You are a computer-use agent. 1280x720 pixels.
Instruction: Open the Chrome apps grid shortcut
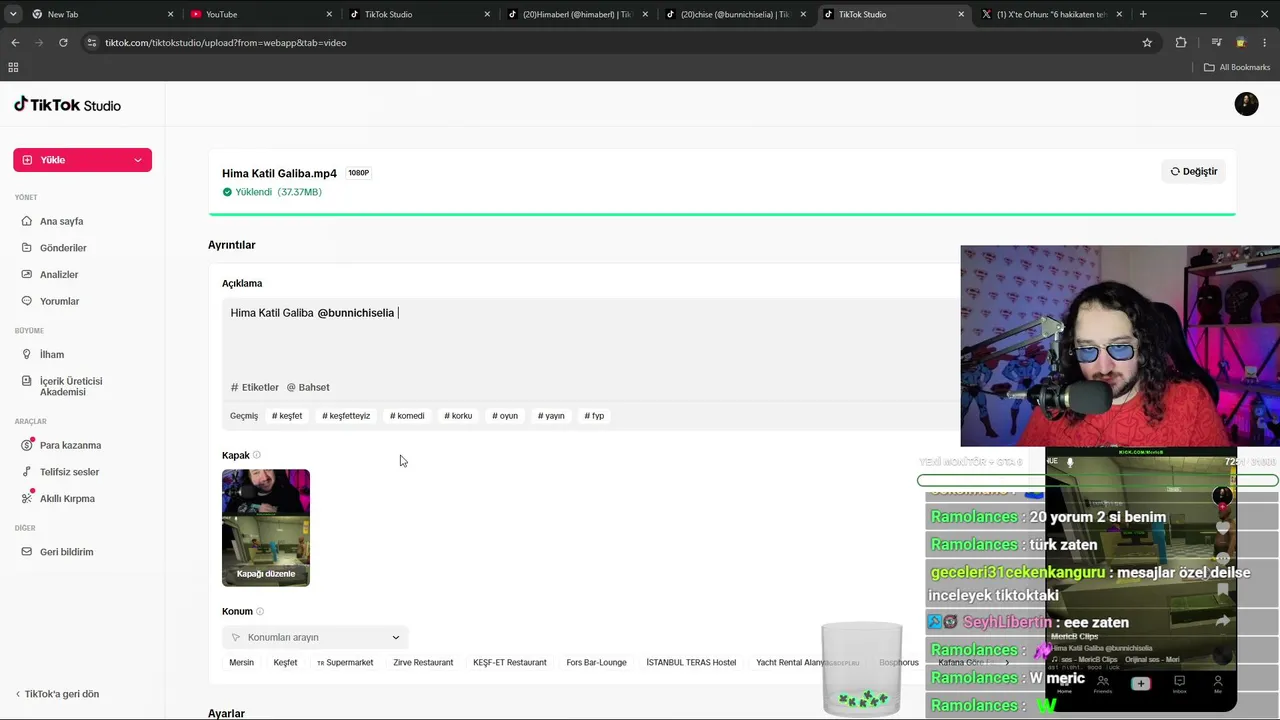pos(13,67)
